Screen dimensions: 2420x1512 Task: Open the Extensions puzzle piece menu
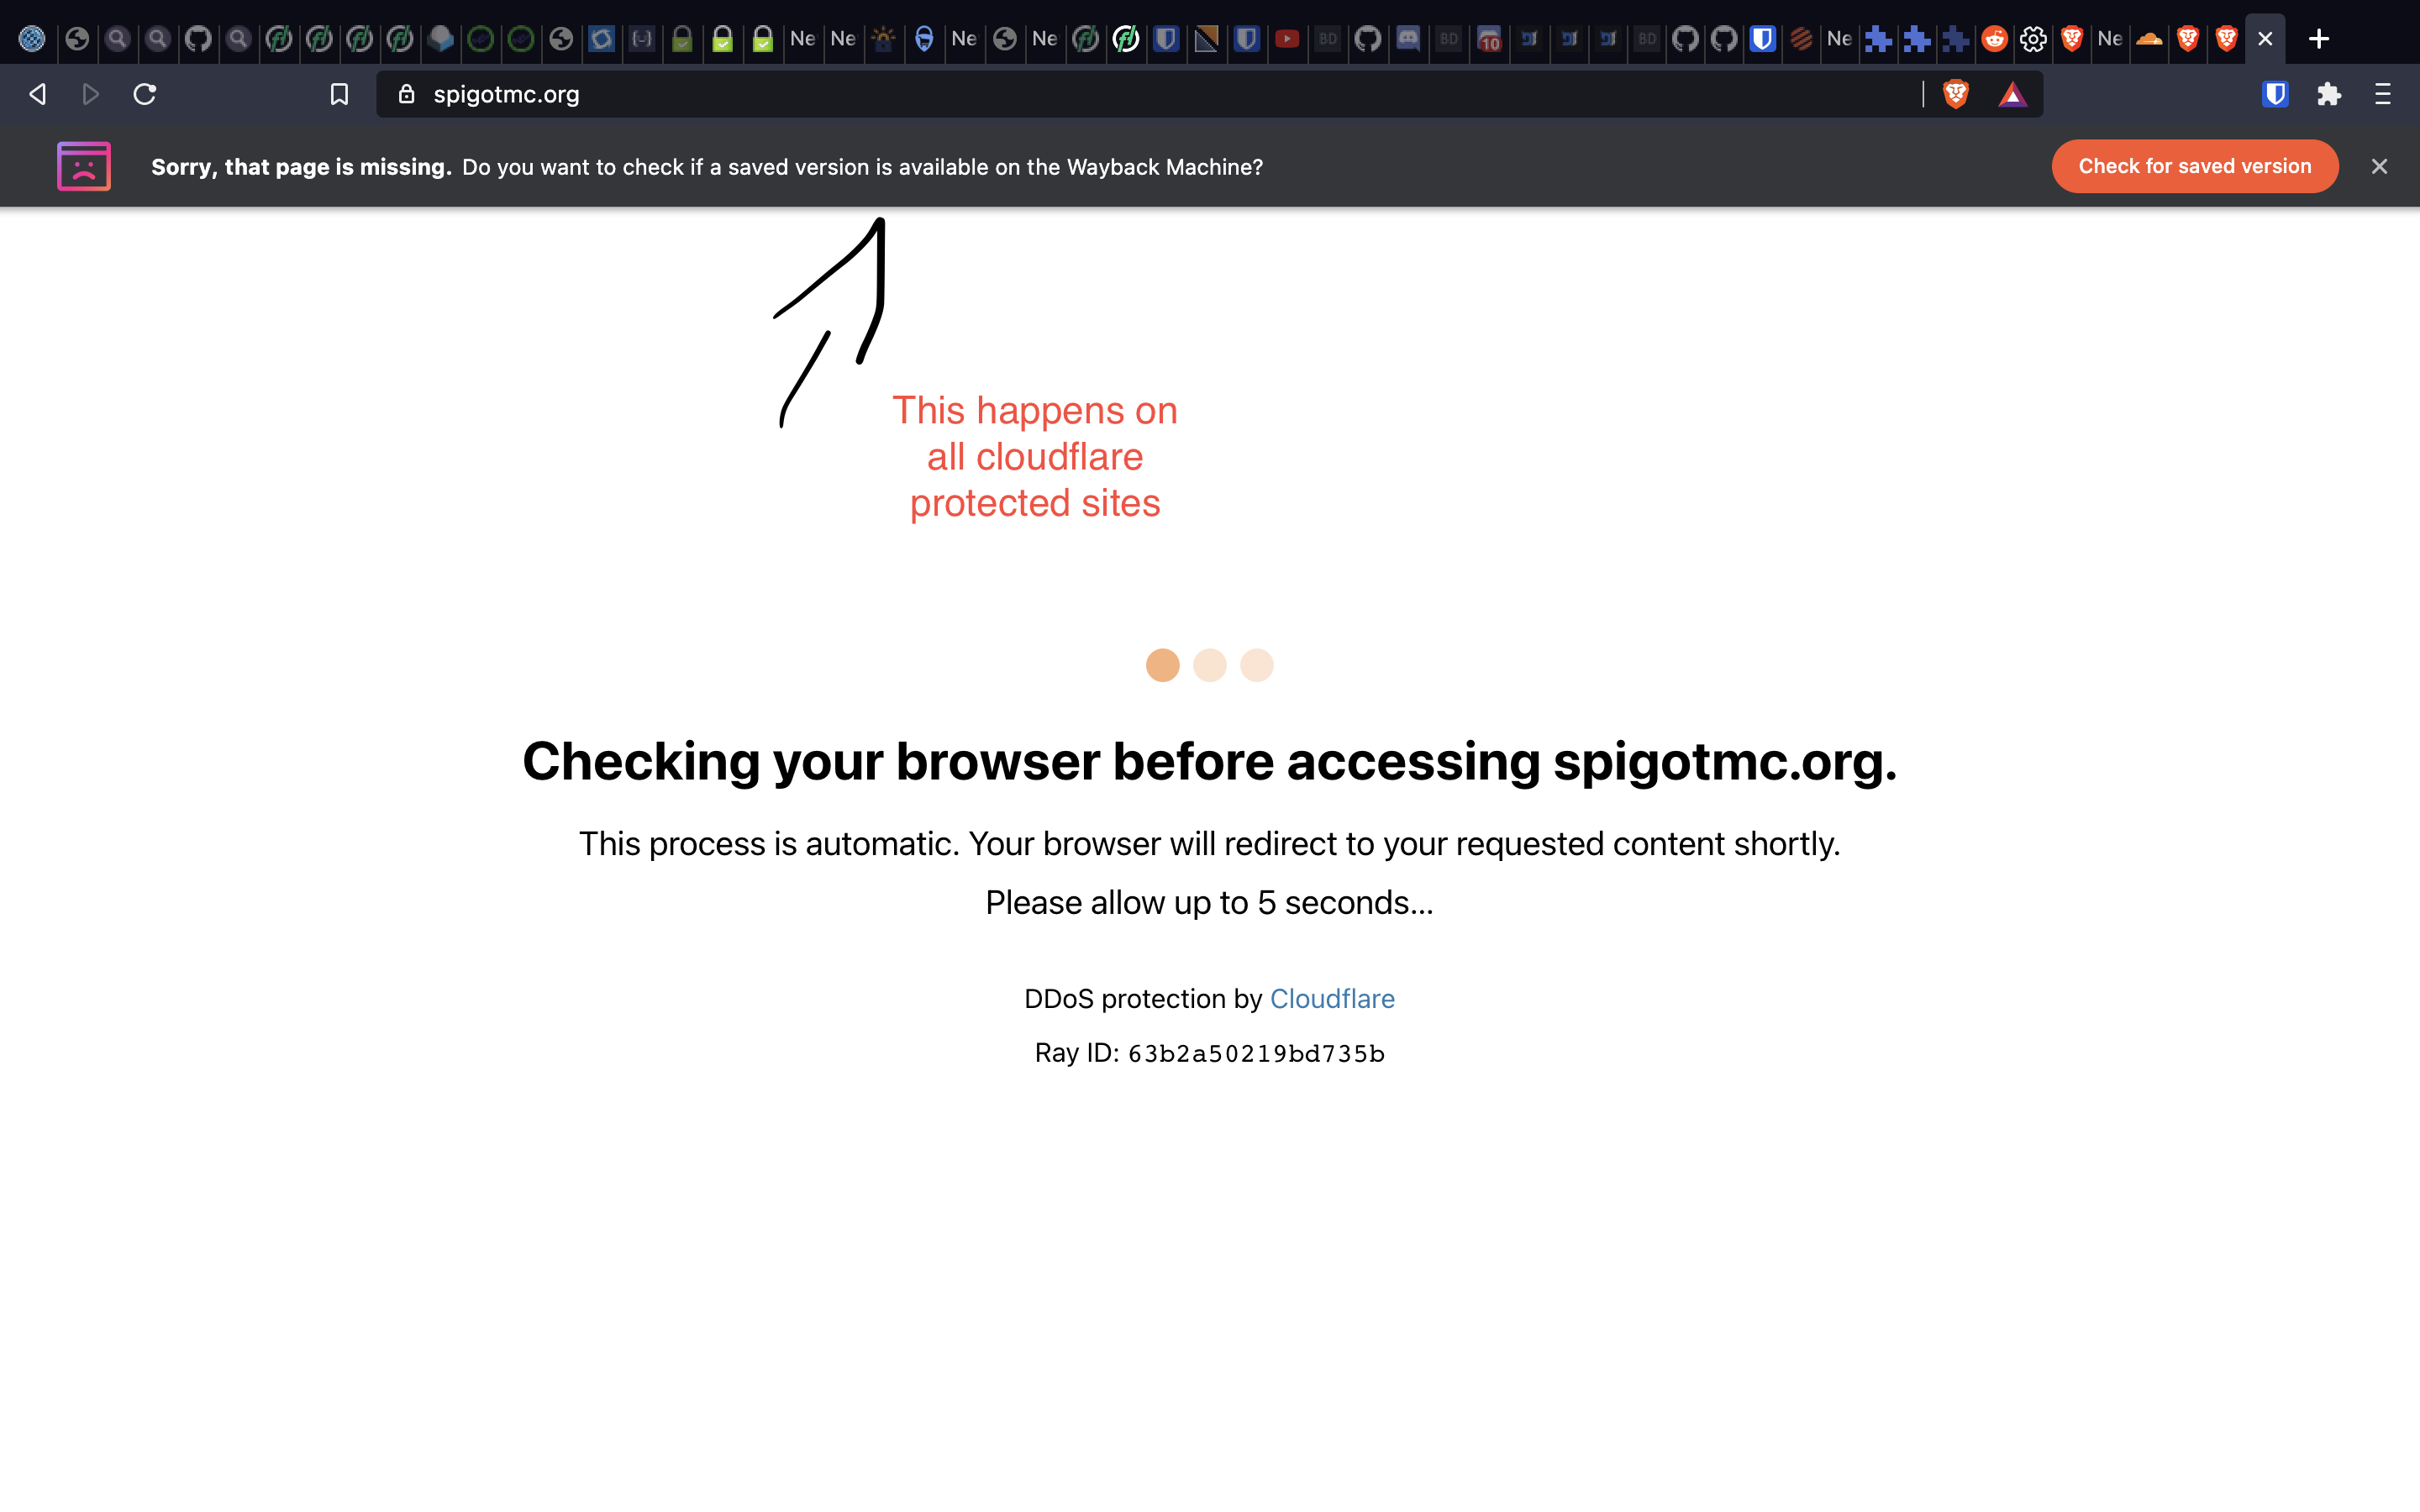pyautogui.click(x=2329, y=94)
